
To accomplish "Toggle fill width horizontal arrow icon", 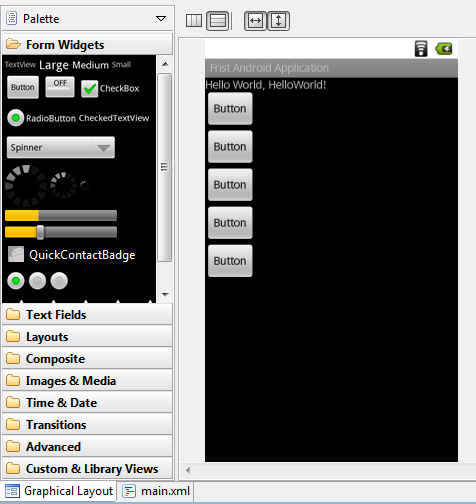I will point(255,21).
